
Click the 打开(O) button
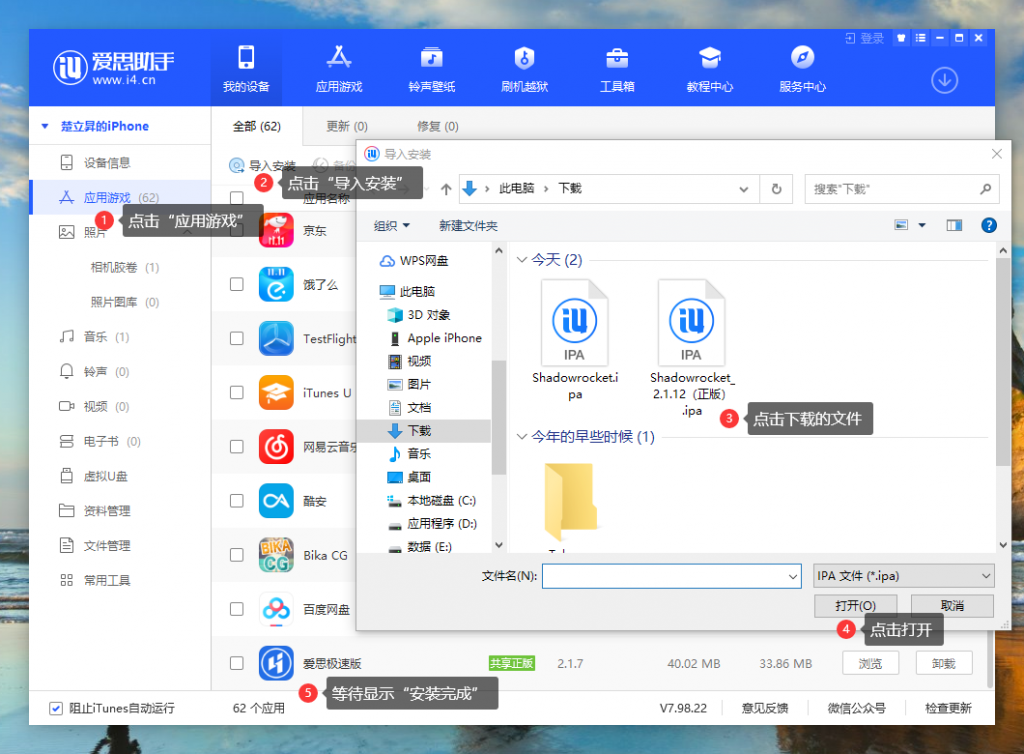coord(855,606)
